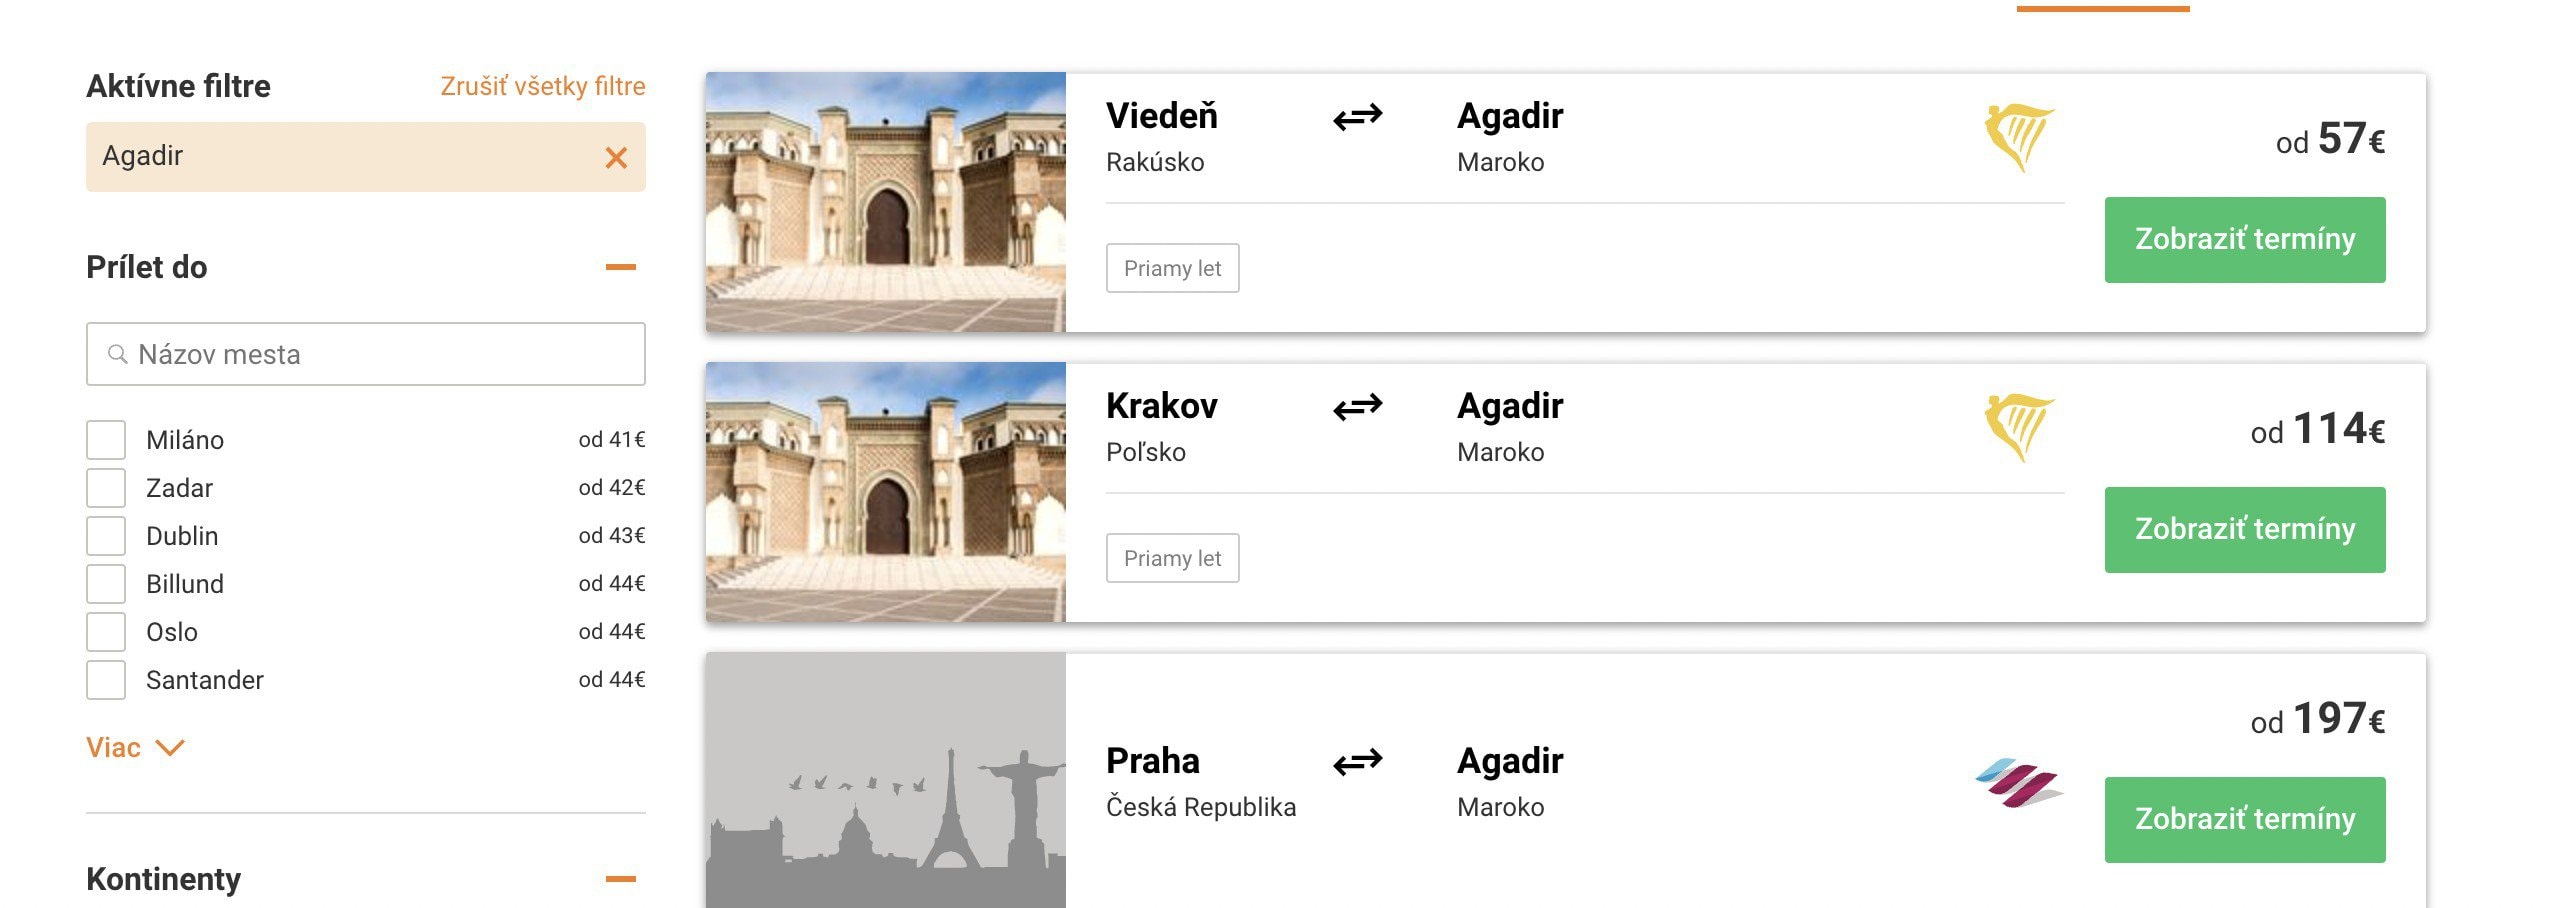Click the Eurowings logo on Praha flight
This screenshot has height=908, width=2560.
click(x=2018, y=782)
